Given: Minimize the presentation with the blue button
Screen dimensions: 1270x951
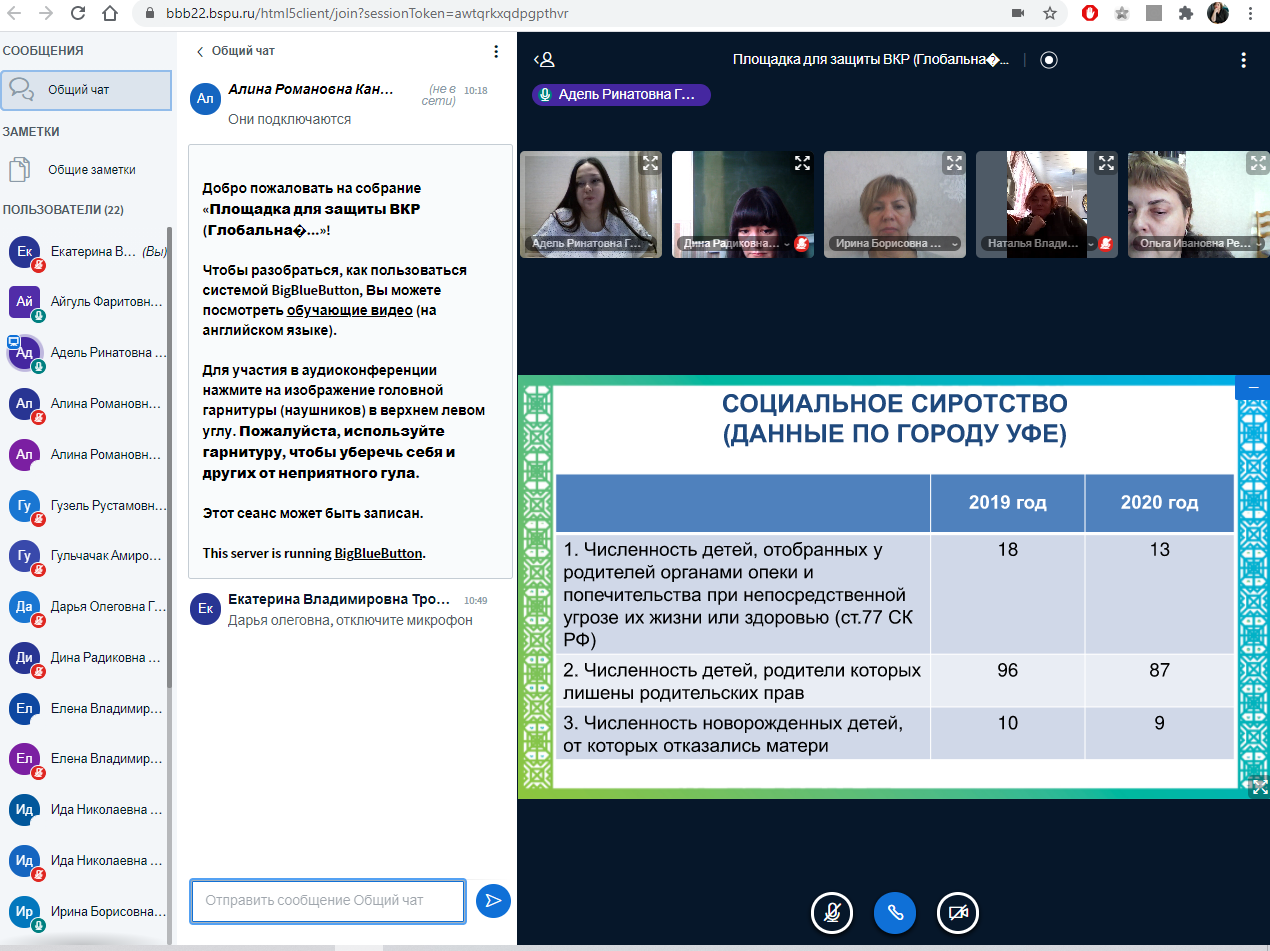Looking at the screenshot, I should [1252, 388].
